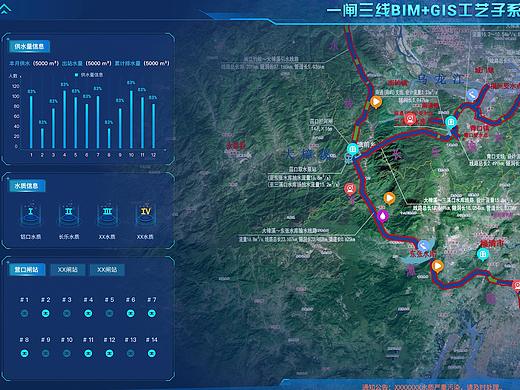Toggle the #4 gate indicator

pyautogui.click(x=88, y=313)
